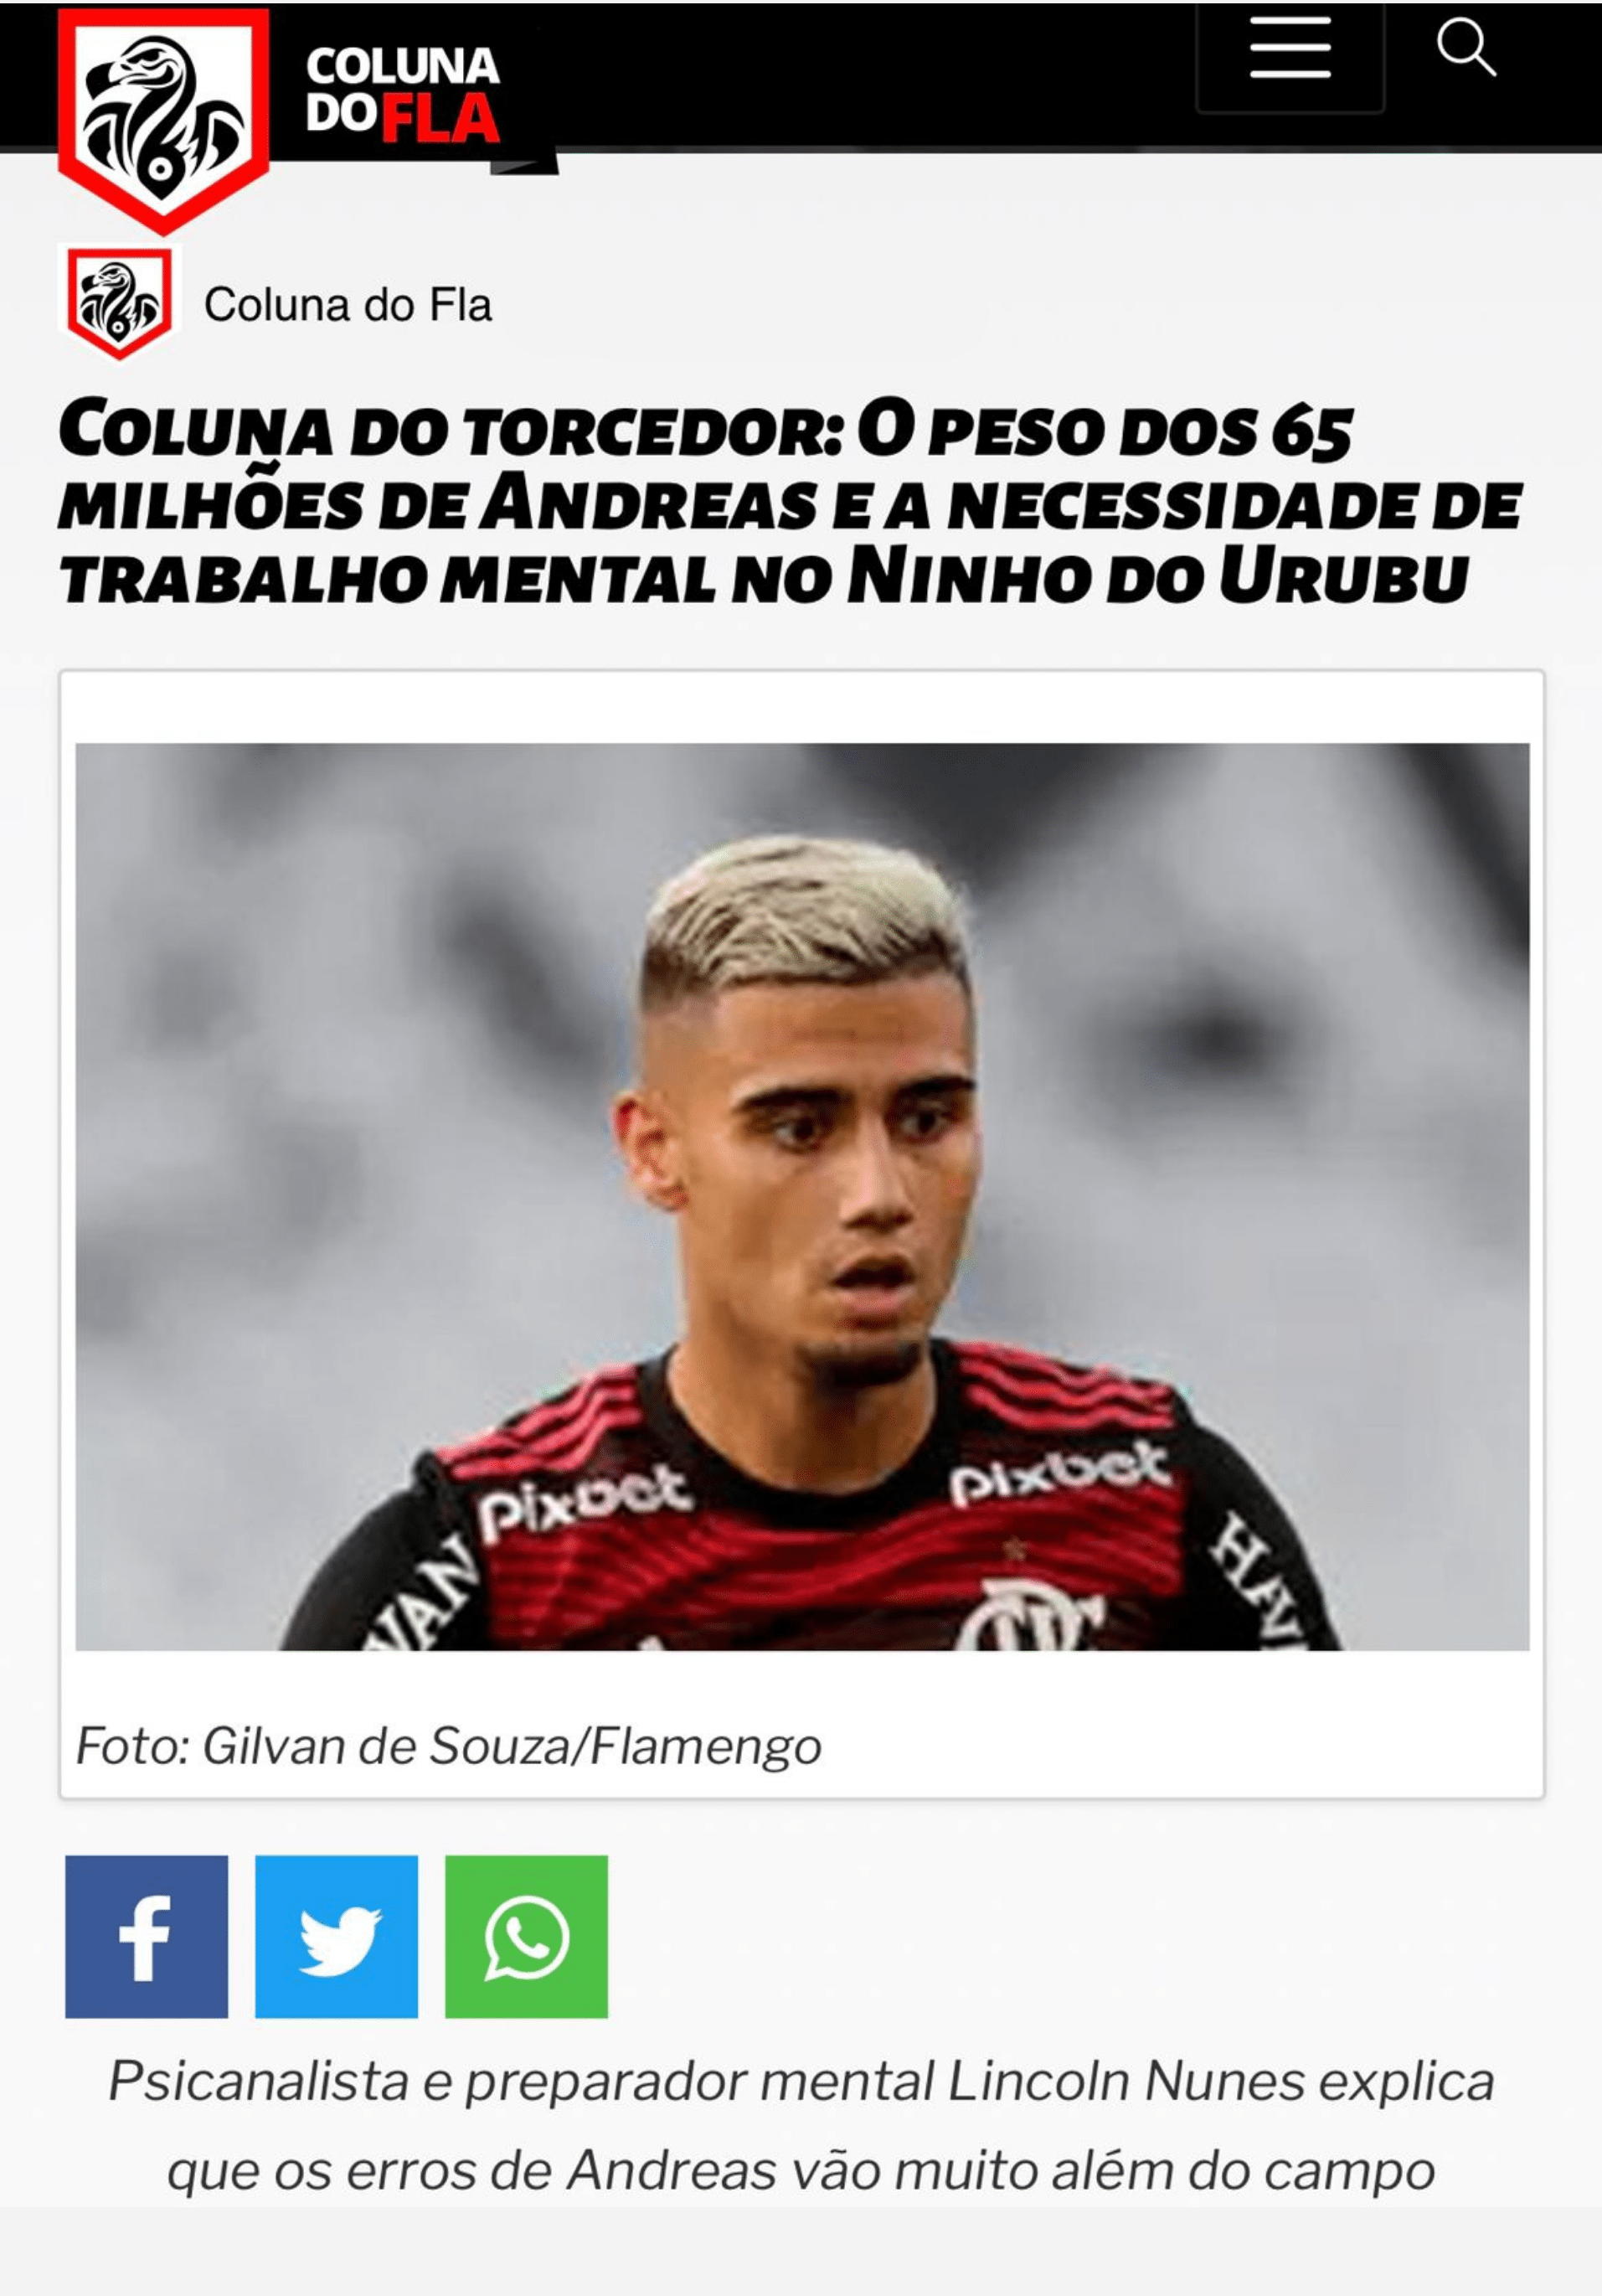Click the left Pixbet logo on the shirt

(584, 1500)
